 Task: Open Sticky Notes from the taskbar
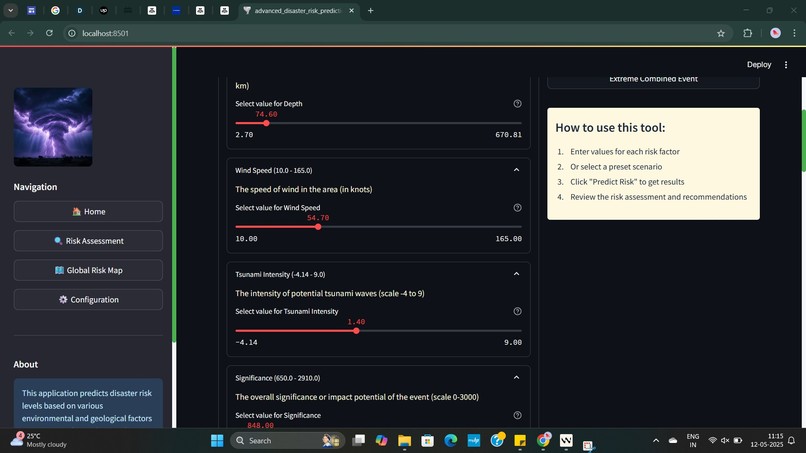[520, 441]
